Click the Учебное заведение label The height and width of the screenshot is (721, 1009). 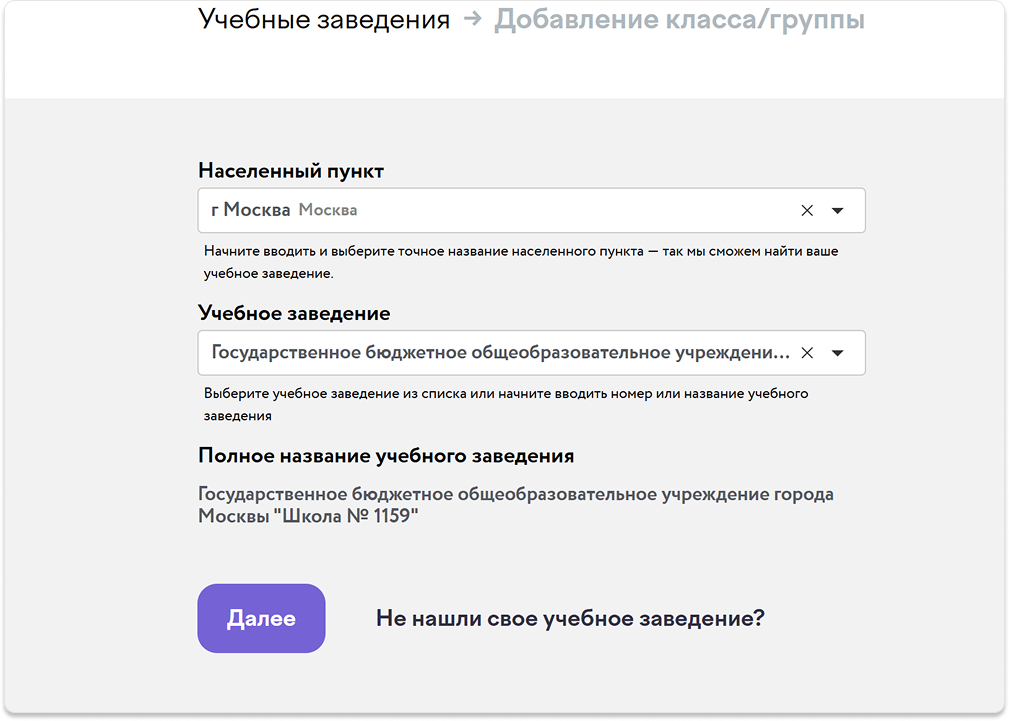click(x=294, y=313)
